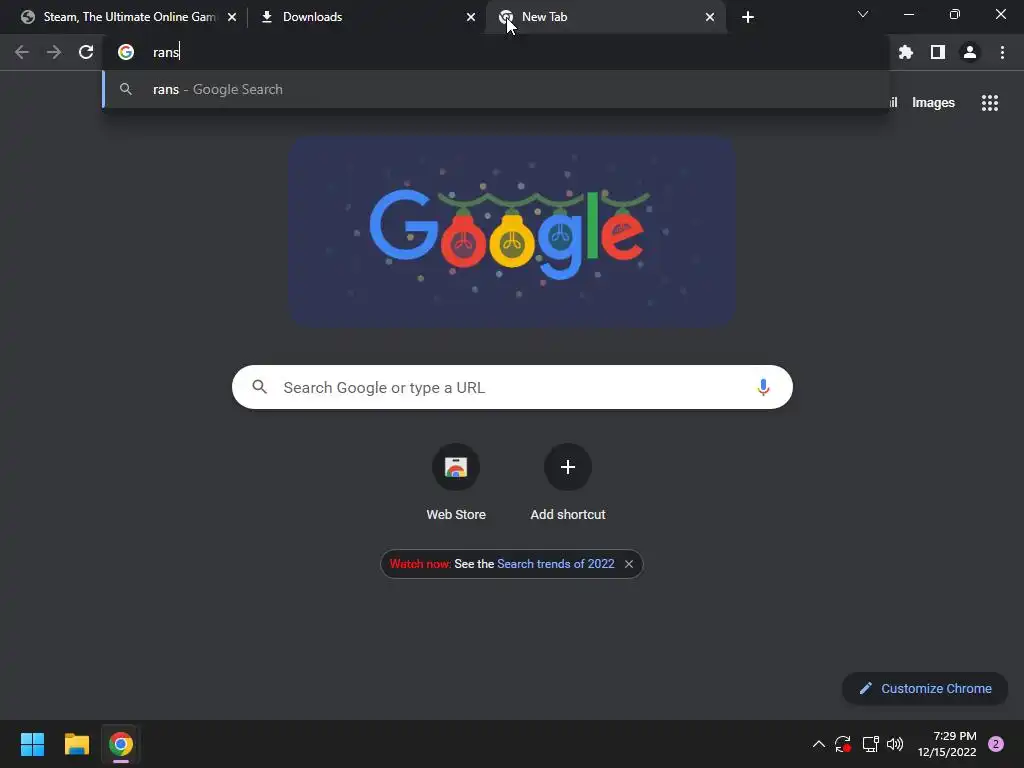This screenshot has width=1024, height=768.
Task: Open the Windows Start menu
Action: pyautogui.click(x=32, y=744)
